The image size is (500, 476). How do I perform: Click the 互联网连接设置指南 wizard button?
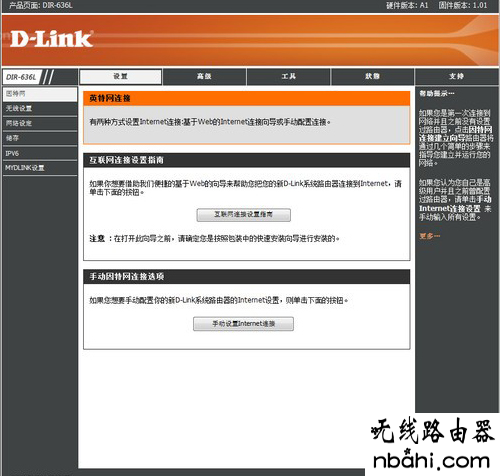(x=243, y=215)
